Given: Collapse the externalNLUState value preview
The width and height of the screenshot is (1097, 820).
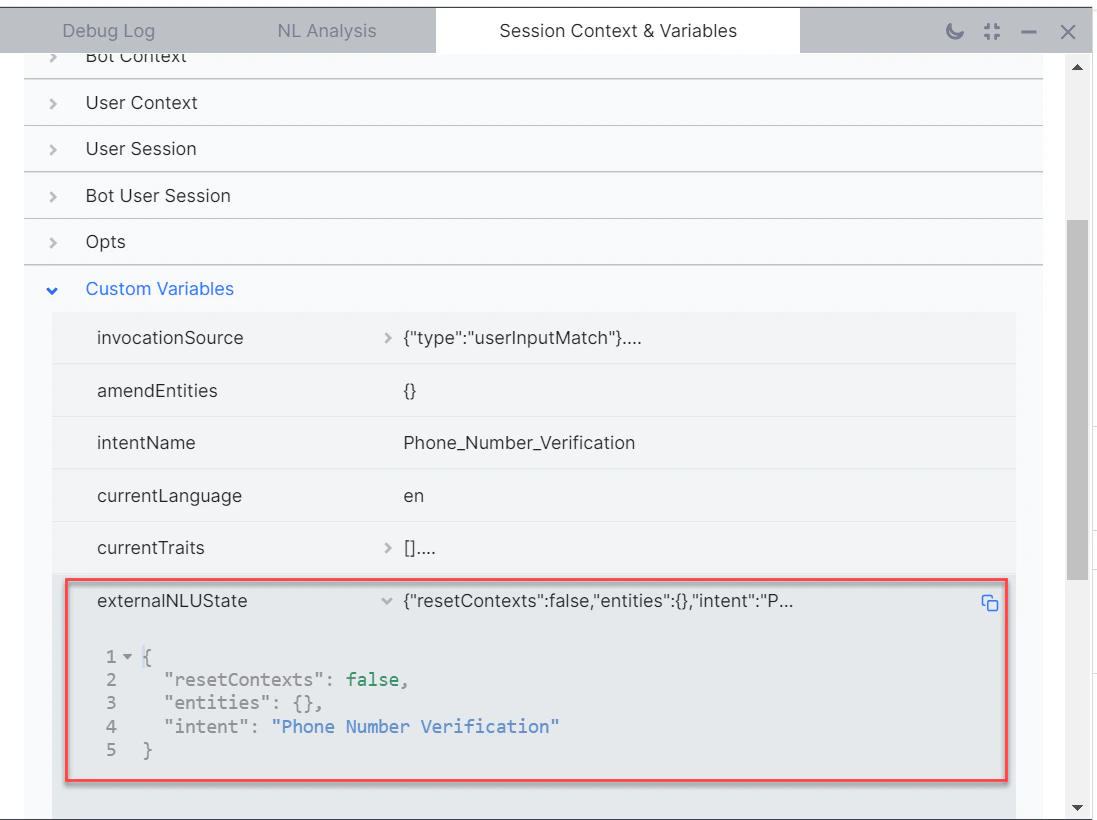Looking at the screenshot, I should (x=388, y=601).
